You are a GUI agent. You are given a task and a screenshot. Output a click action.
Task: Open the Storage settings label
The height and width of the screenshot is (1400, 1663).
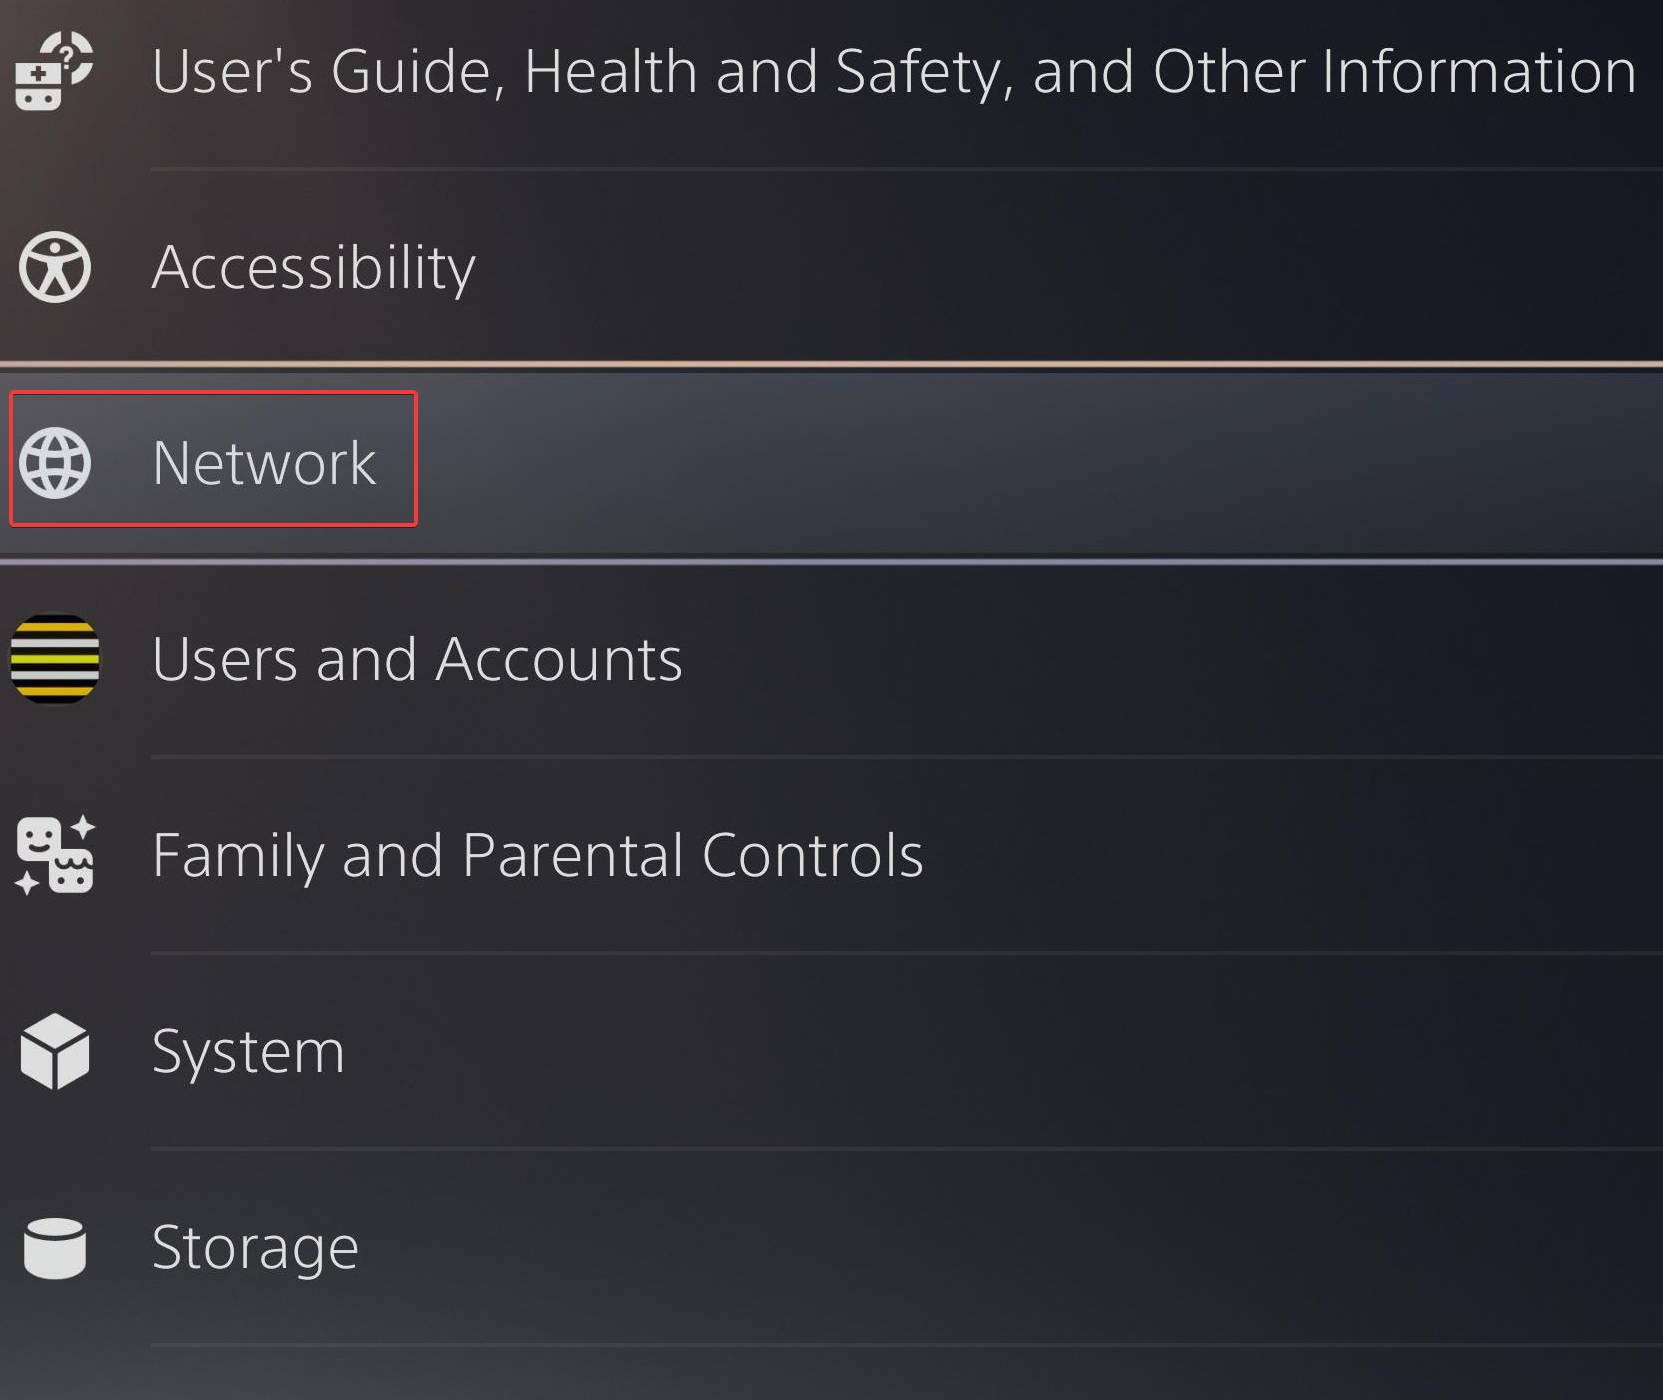tap(255, 1247)
